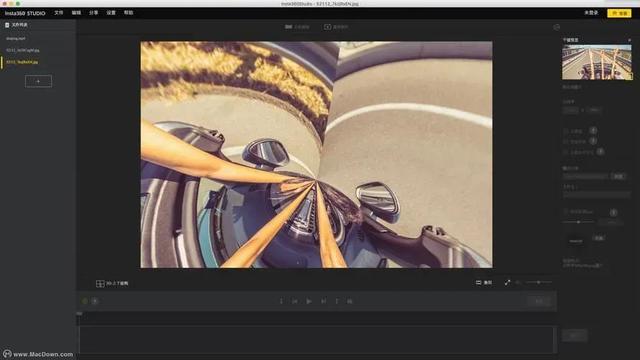Open the 文件 menu
Screen dimensions: 640x360
(59, 13)
